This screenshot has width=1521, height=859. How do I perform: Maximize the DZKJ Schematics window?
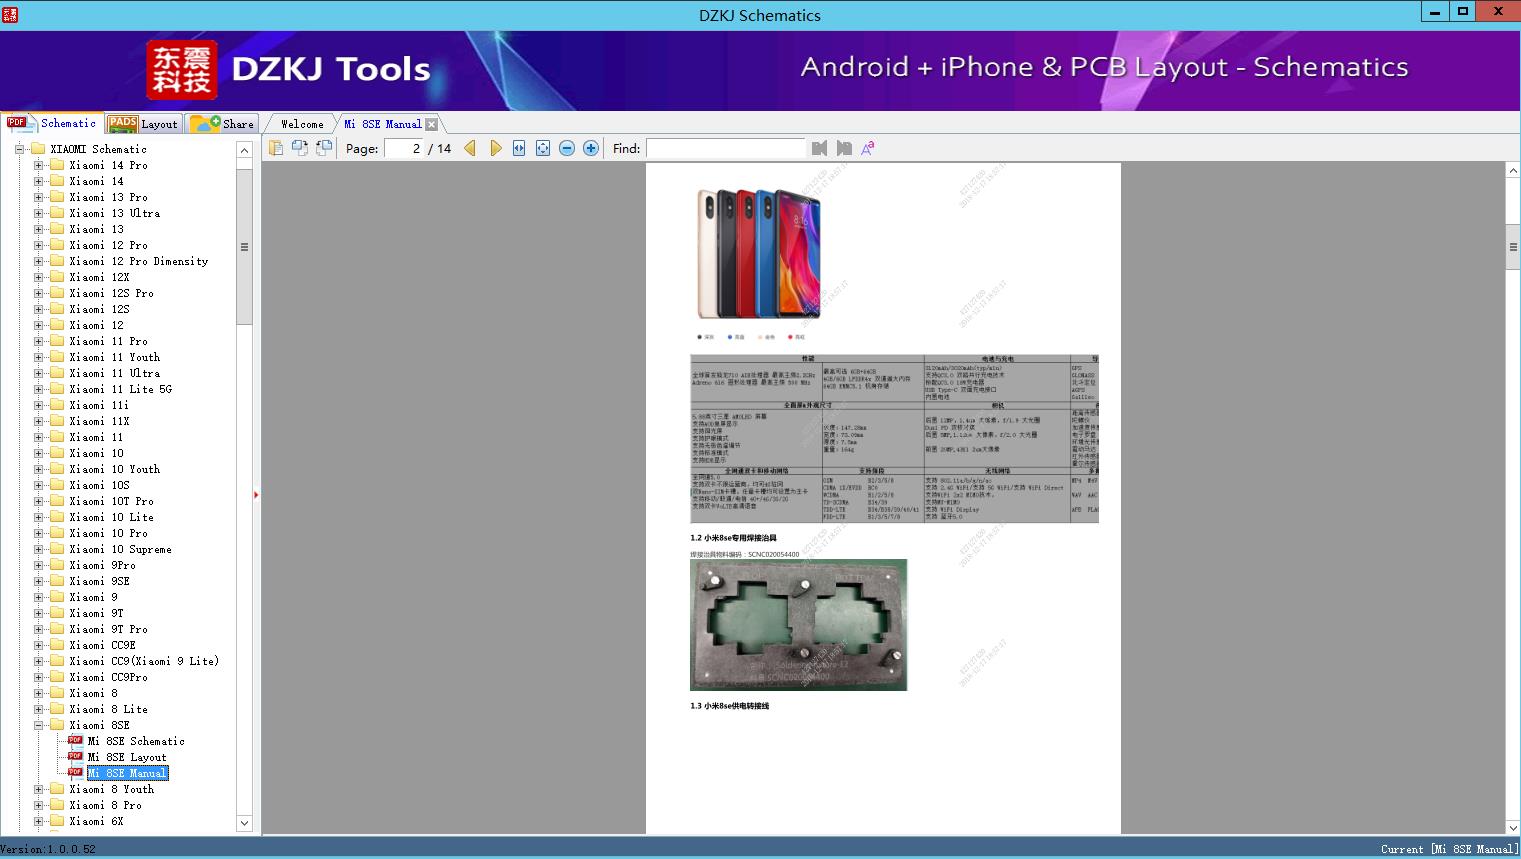pos(1462,12)
